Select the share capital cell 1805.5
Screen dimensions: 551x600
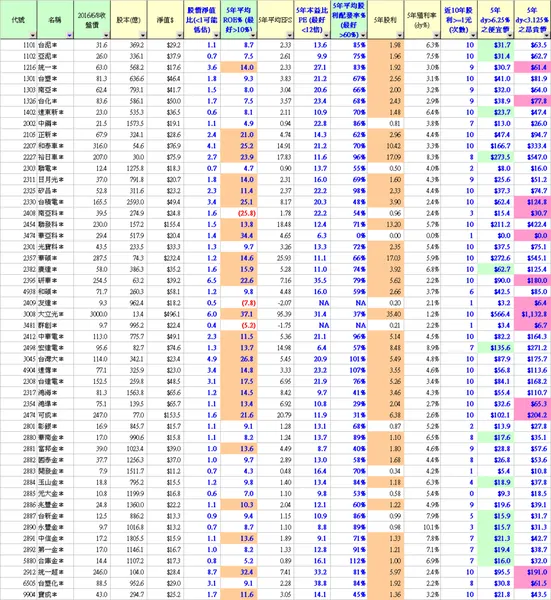click(129, 538)
